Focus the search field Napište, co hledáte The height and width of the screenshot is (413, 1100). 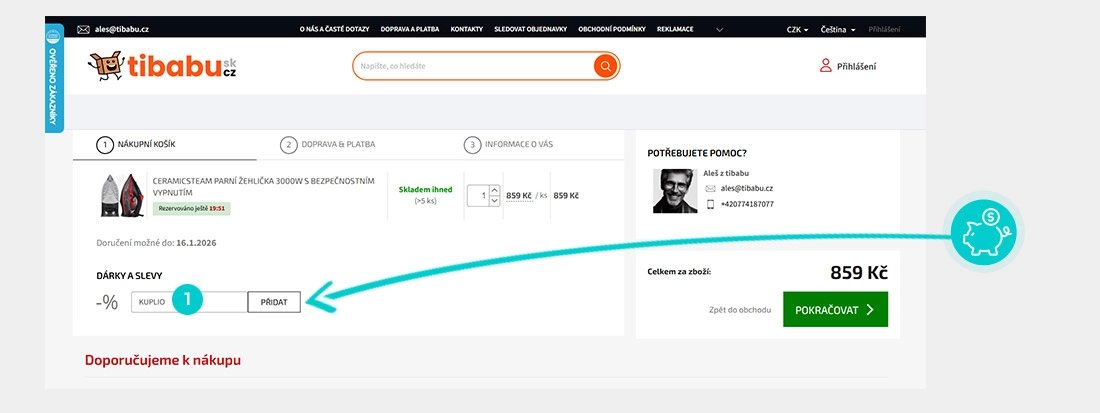(474, 66)
